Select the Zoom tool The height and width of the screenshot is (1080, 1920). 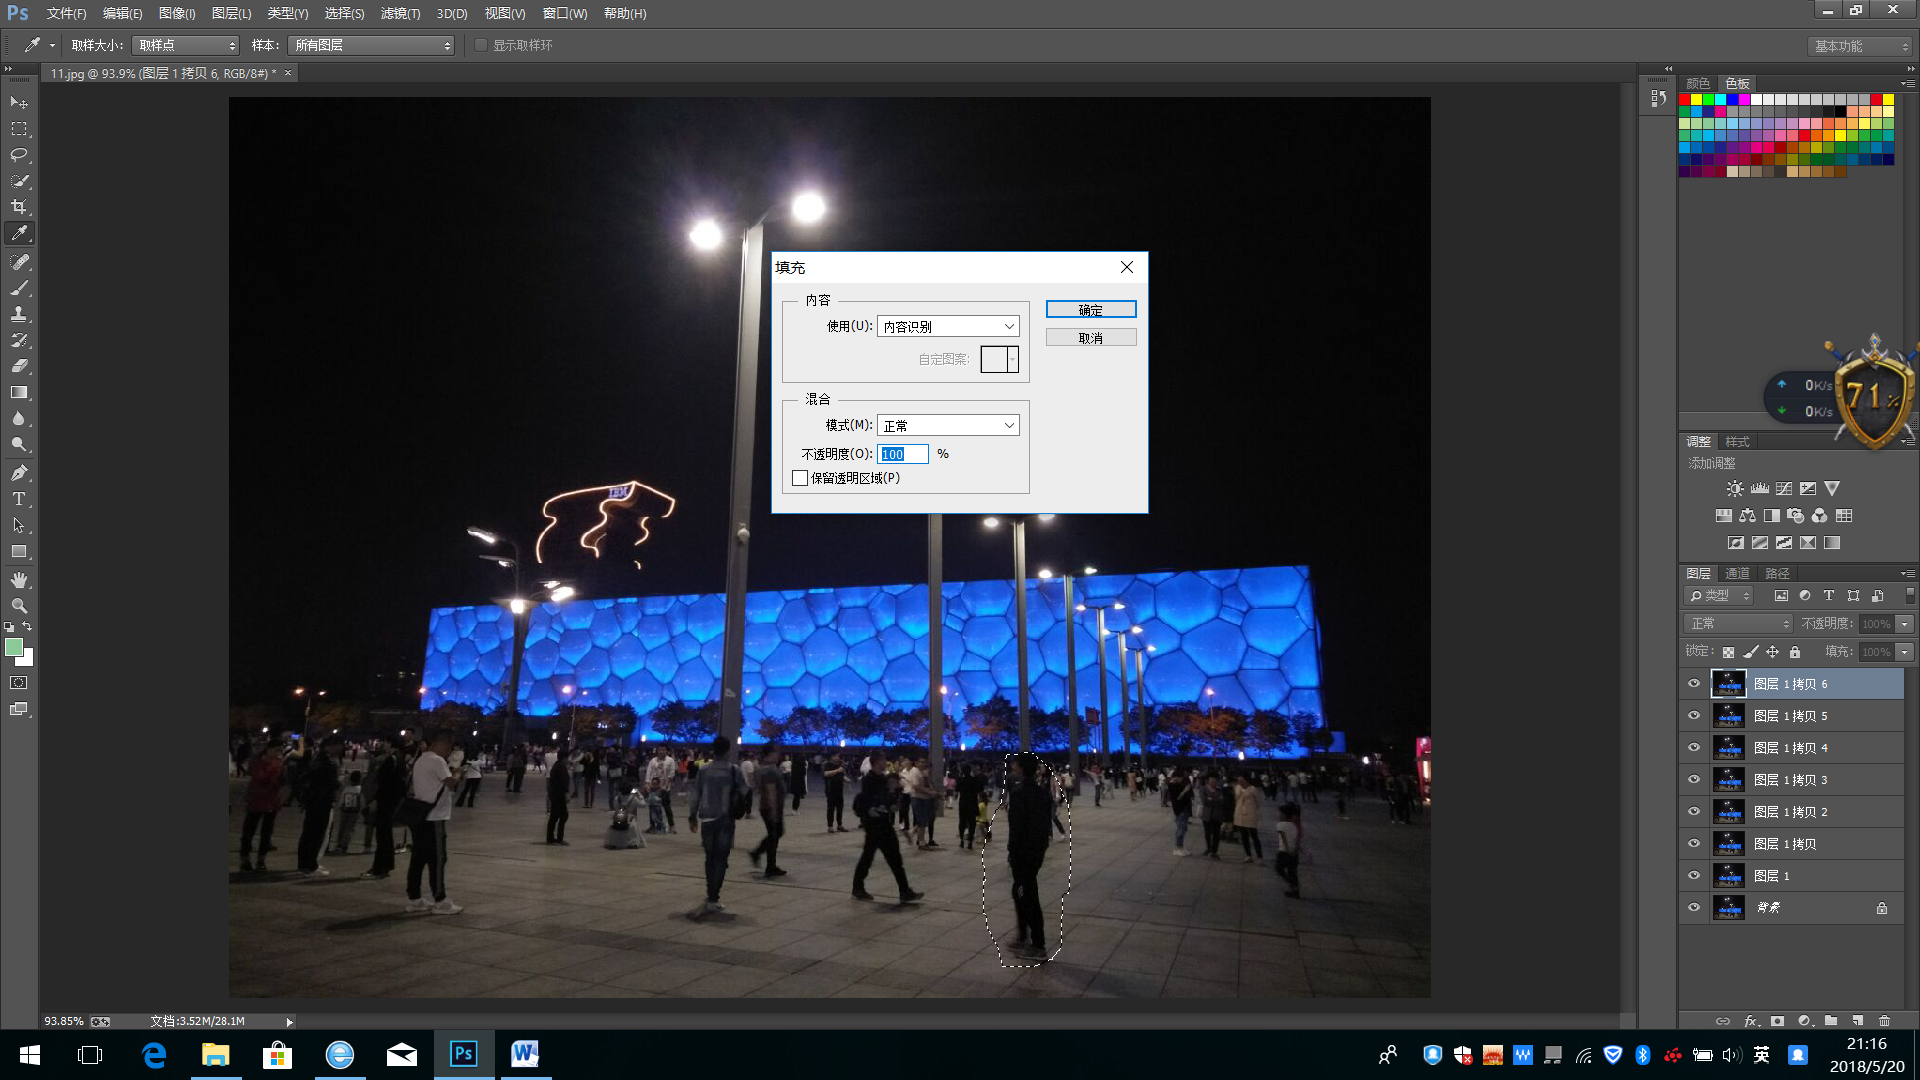19,606
